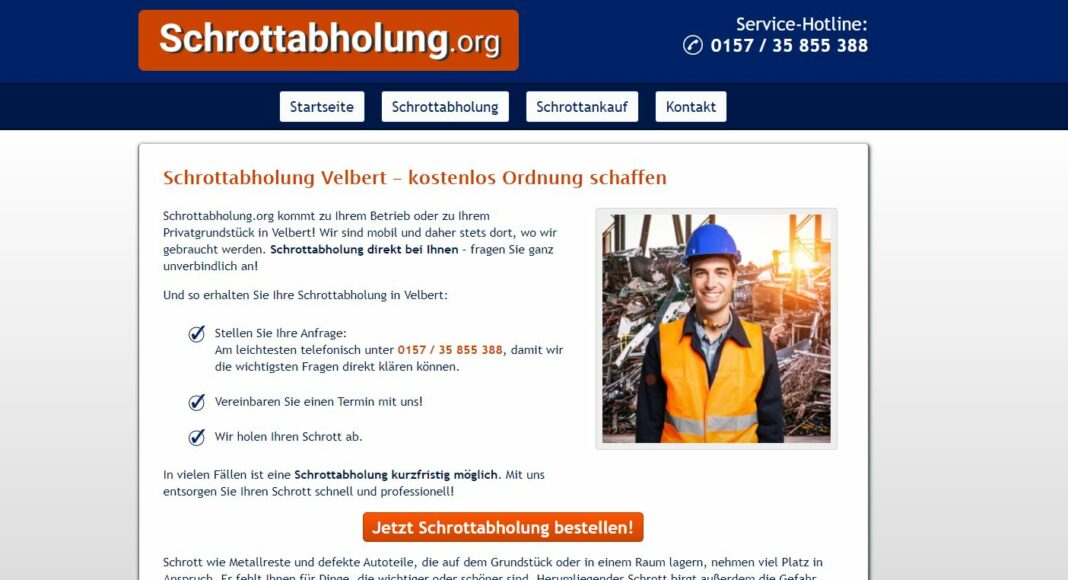Click the Service-Hotline label text
Viewport: 1068px width, 580px height.
802,24
